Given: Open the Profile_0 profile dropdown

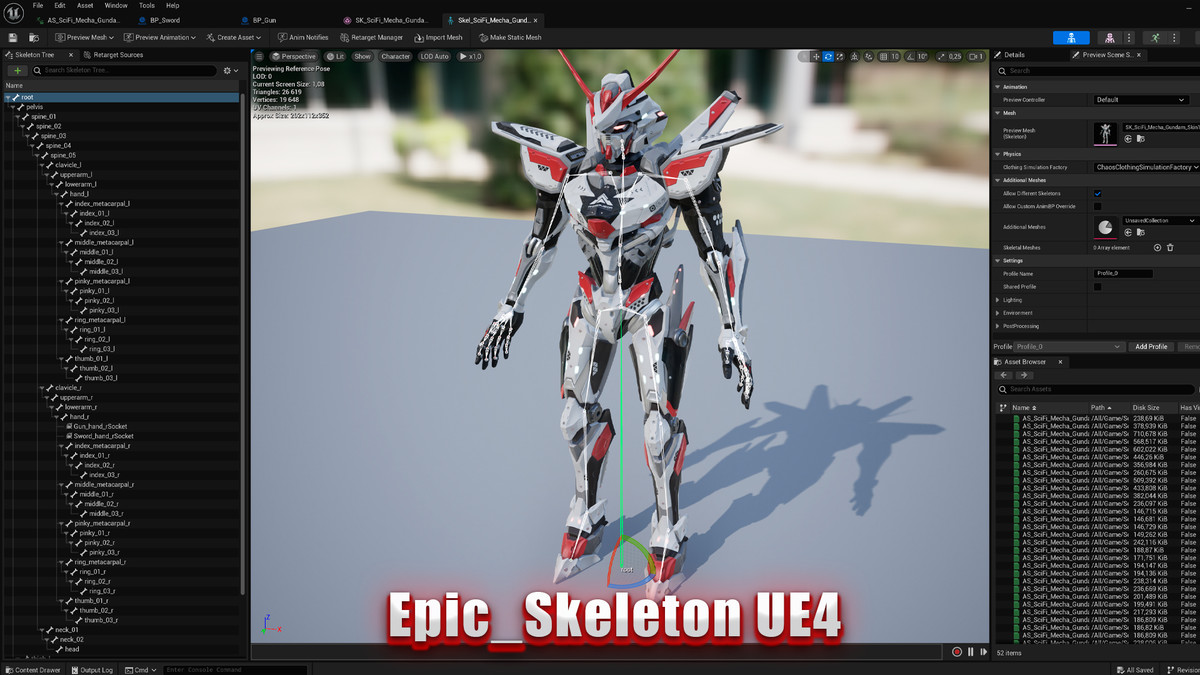Looking at the screenshot, I should coord(1070,347).
